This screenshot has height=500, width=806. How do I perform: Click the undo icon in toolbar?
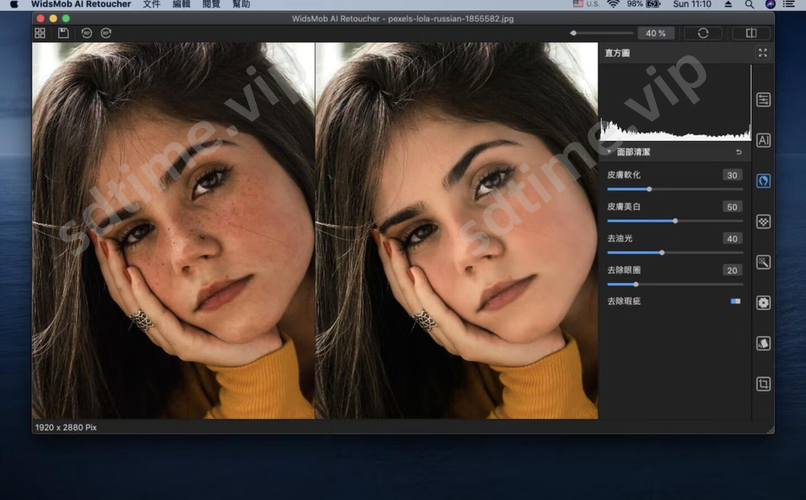87,33
